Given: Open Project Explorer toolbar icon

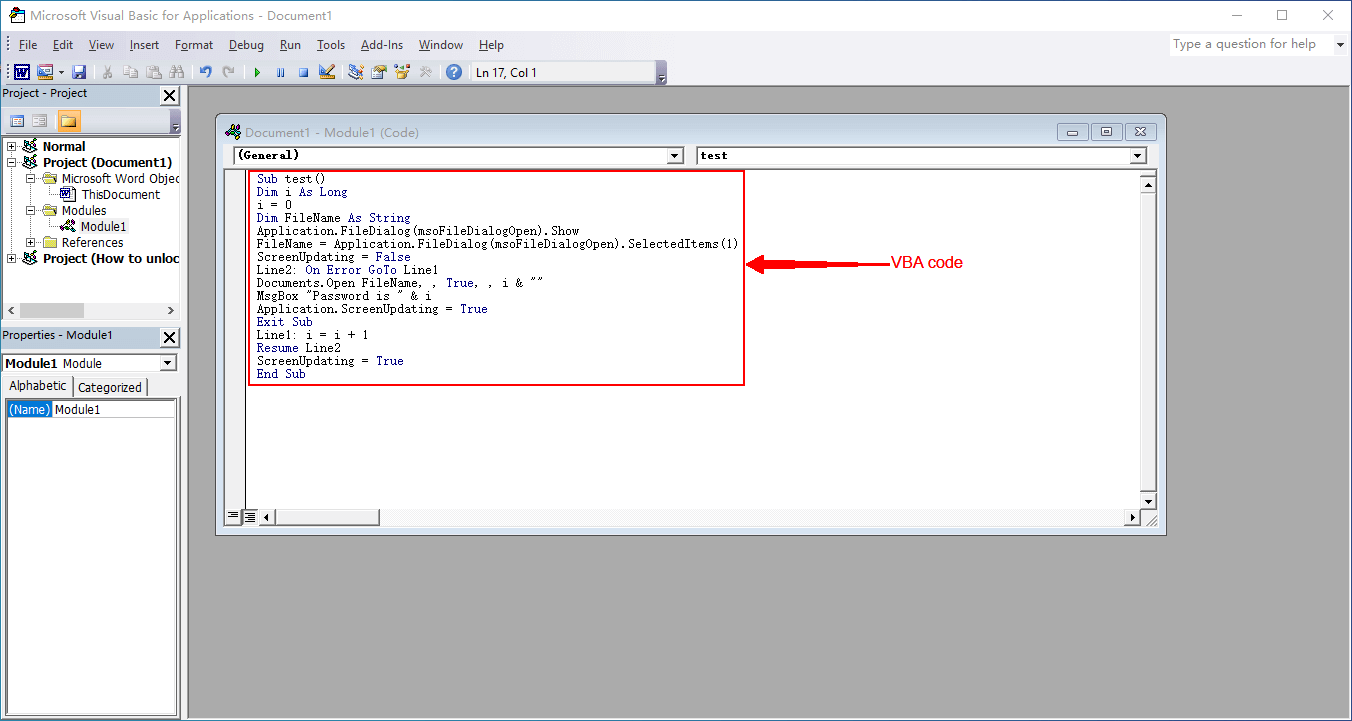Looking at the screenshot, I should 355,72.
